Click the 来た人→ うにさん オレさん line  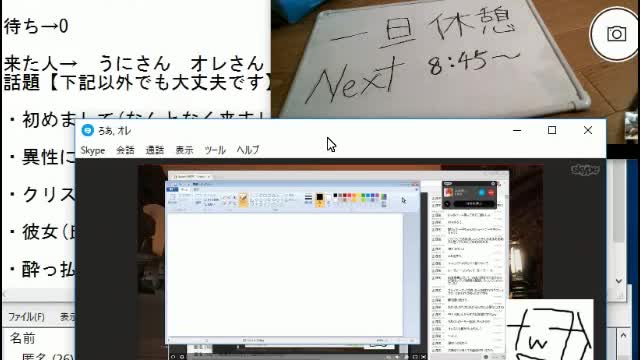pyautogui.click(x=134, y=64)
